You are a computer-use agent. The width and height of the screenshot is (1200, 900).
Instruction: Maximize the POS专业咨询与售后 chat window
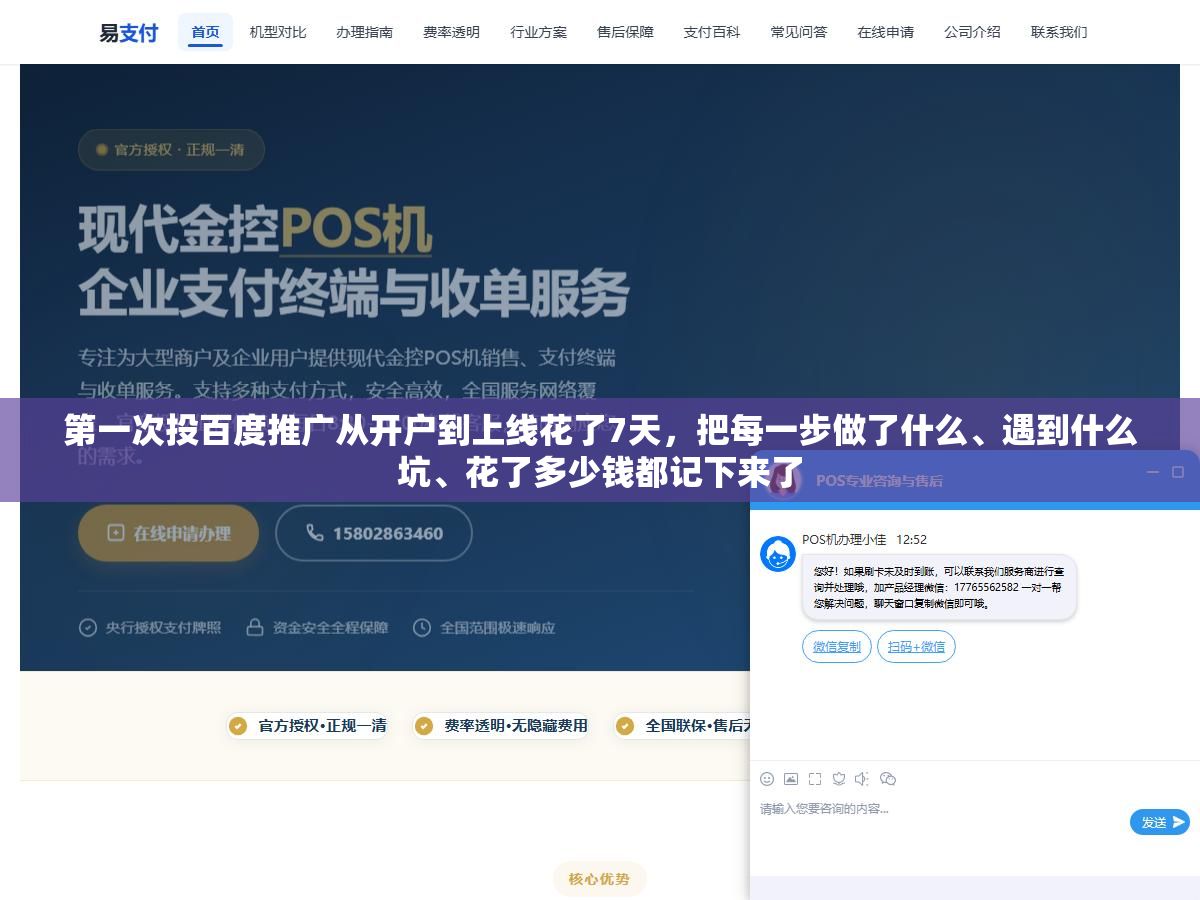(x=1178, y=472)
